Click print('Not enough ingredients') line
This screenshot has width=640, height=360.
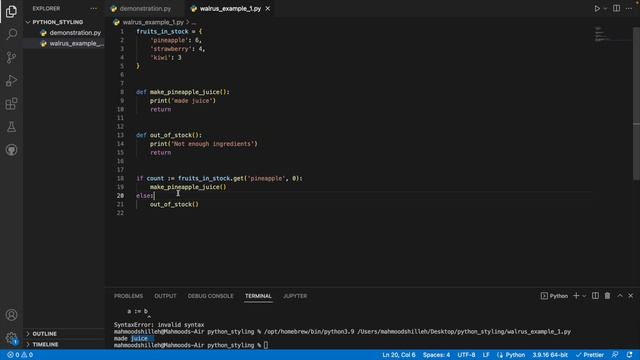204,144
